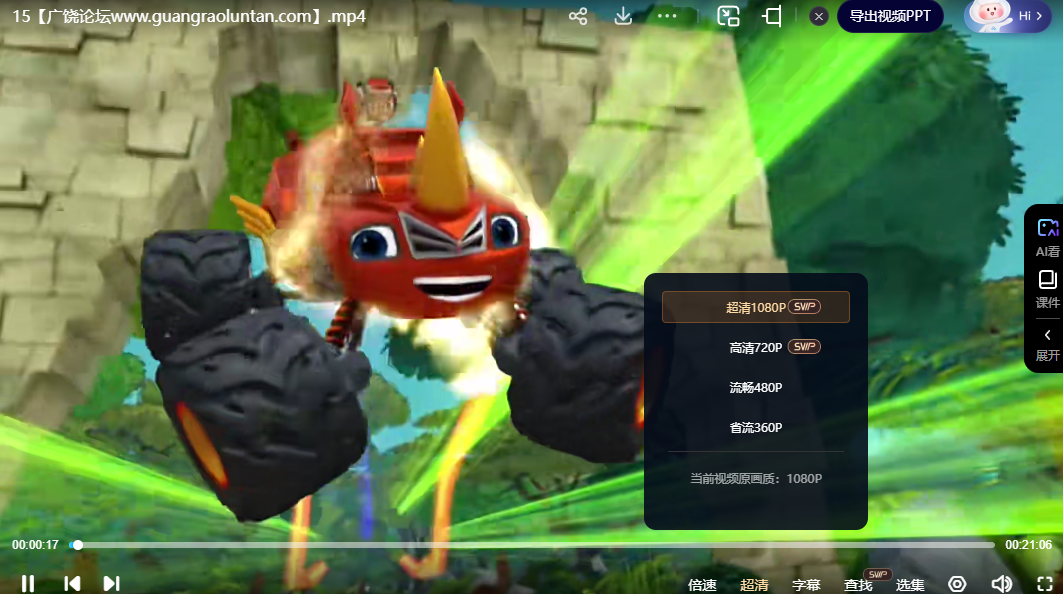Toggle the 超清 quality menu

[755, 585]
